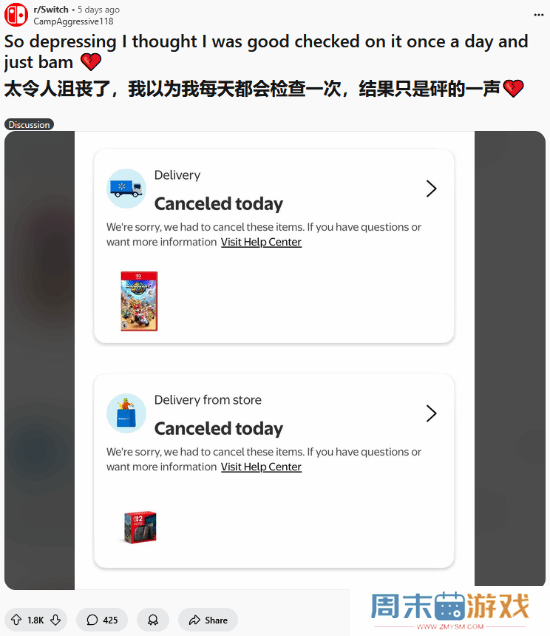The image size is (550, 636).
Task: Click the store delivery bag icon
Action: [126, 413]
